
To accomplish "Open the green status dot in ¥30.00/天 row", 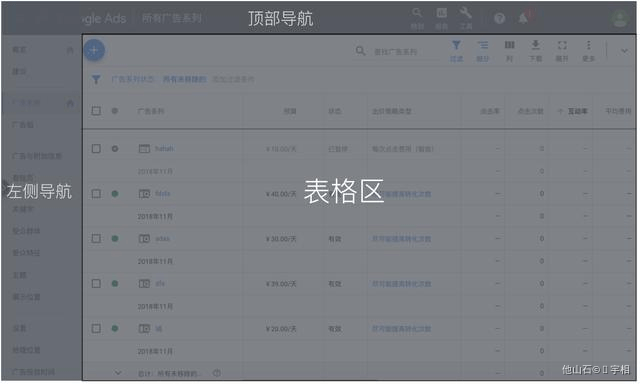I will click(115, 238).
